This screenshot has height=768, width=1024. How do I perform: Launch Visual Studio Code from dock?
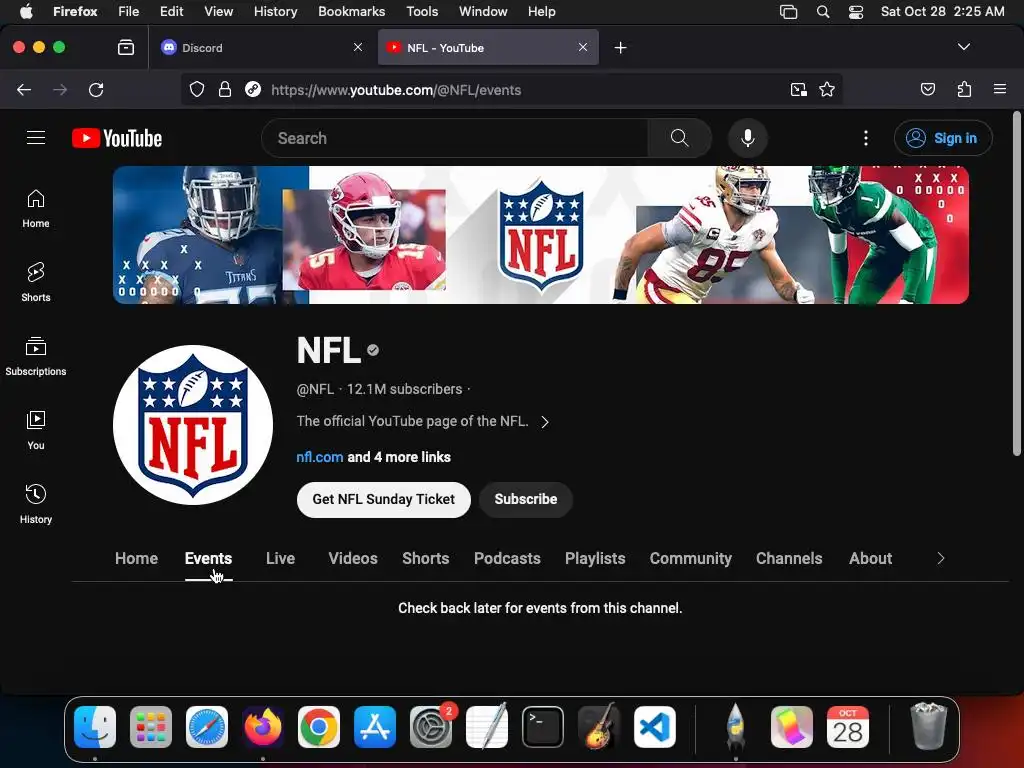click(654, 727)
